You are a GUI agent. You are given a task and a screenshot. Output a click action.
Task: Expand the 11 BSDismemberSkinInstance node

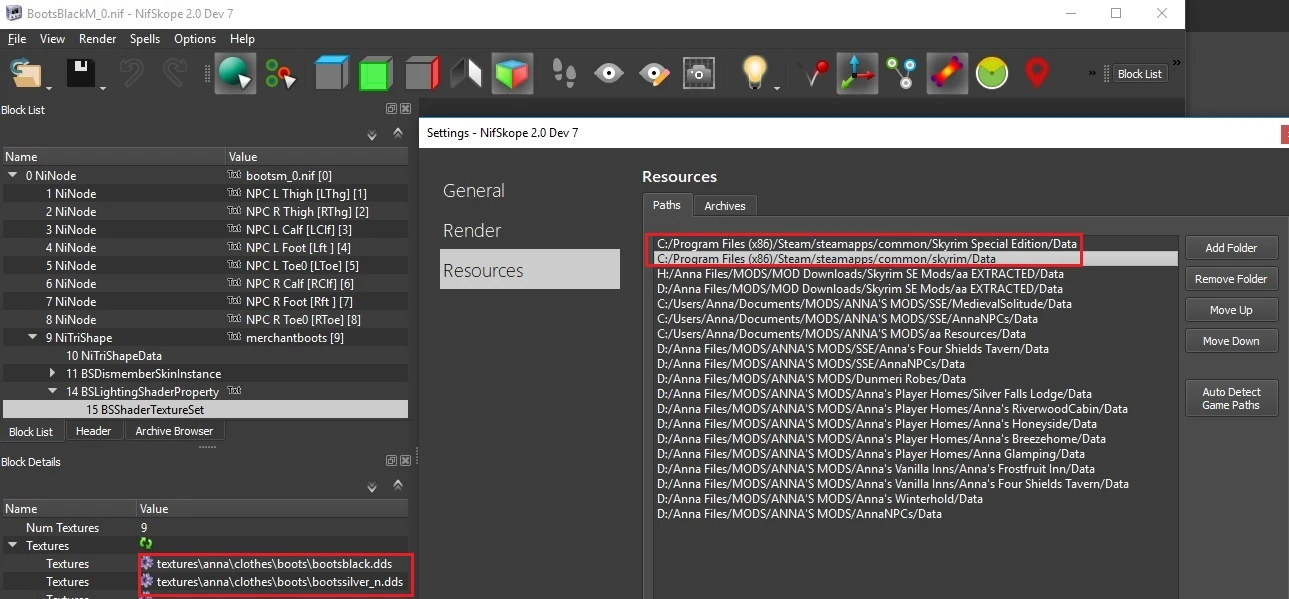coord(54,373)
